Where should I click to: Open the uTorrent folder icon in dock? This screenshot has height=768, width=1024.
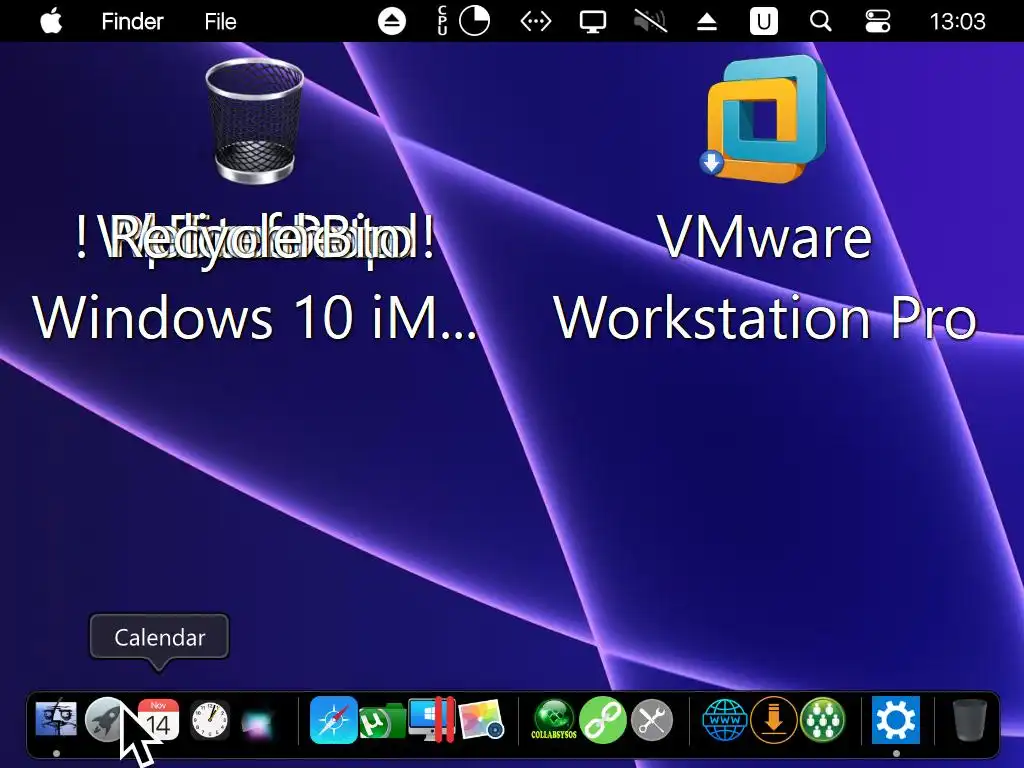click(383, 721)
